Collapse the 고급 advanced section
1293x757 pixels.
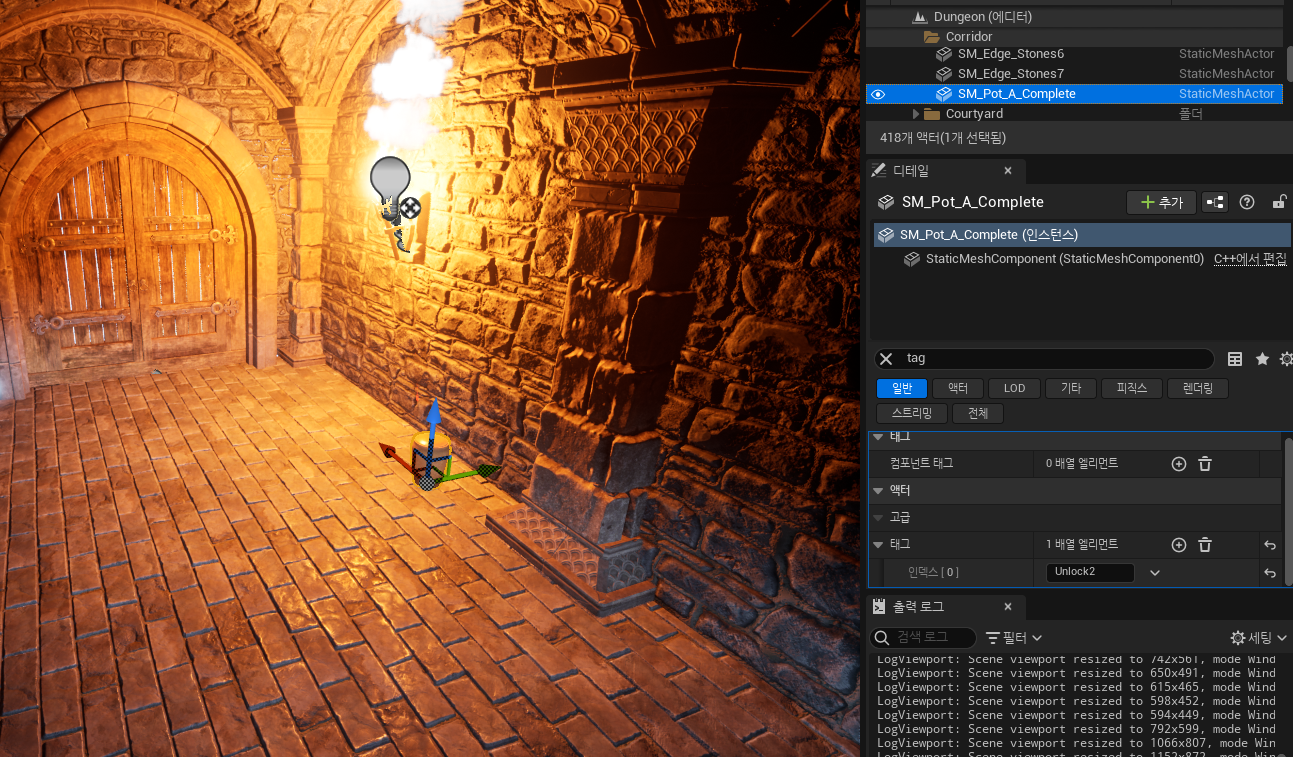coord(878,518)
